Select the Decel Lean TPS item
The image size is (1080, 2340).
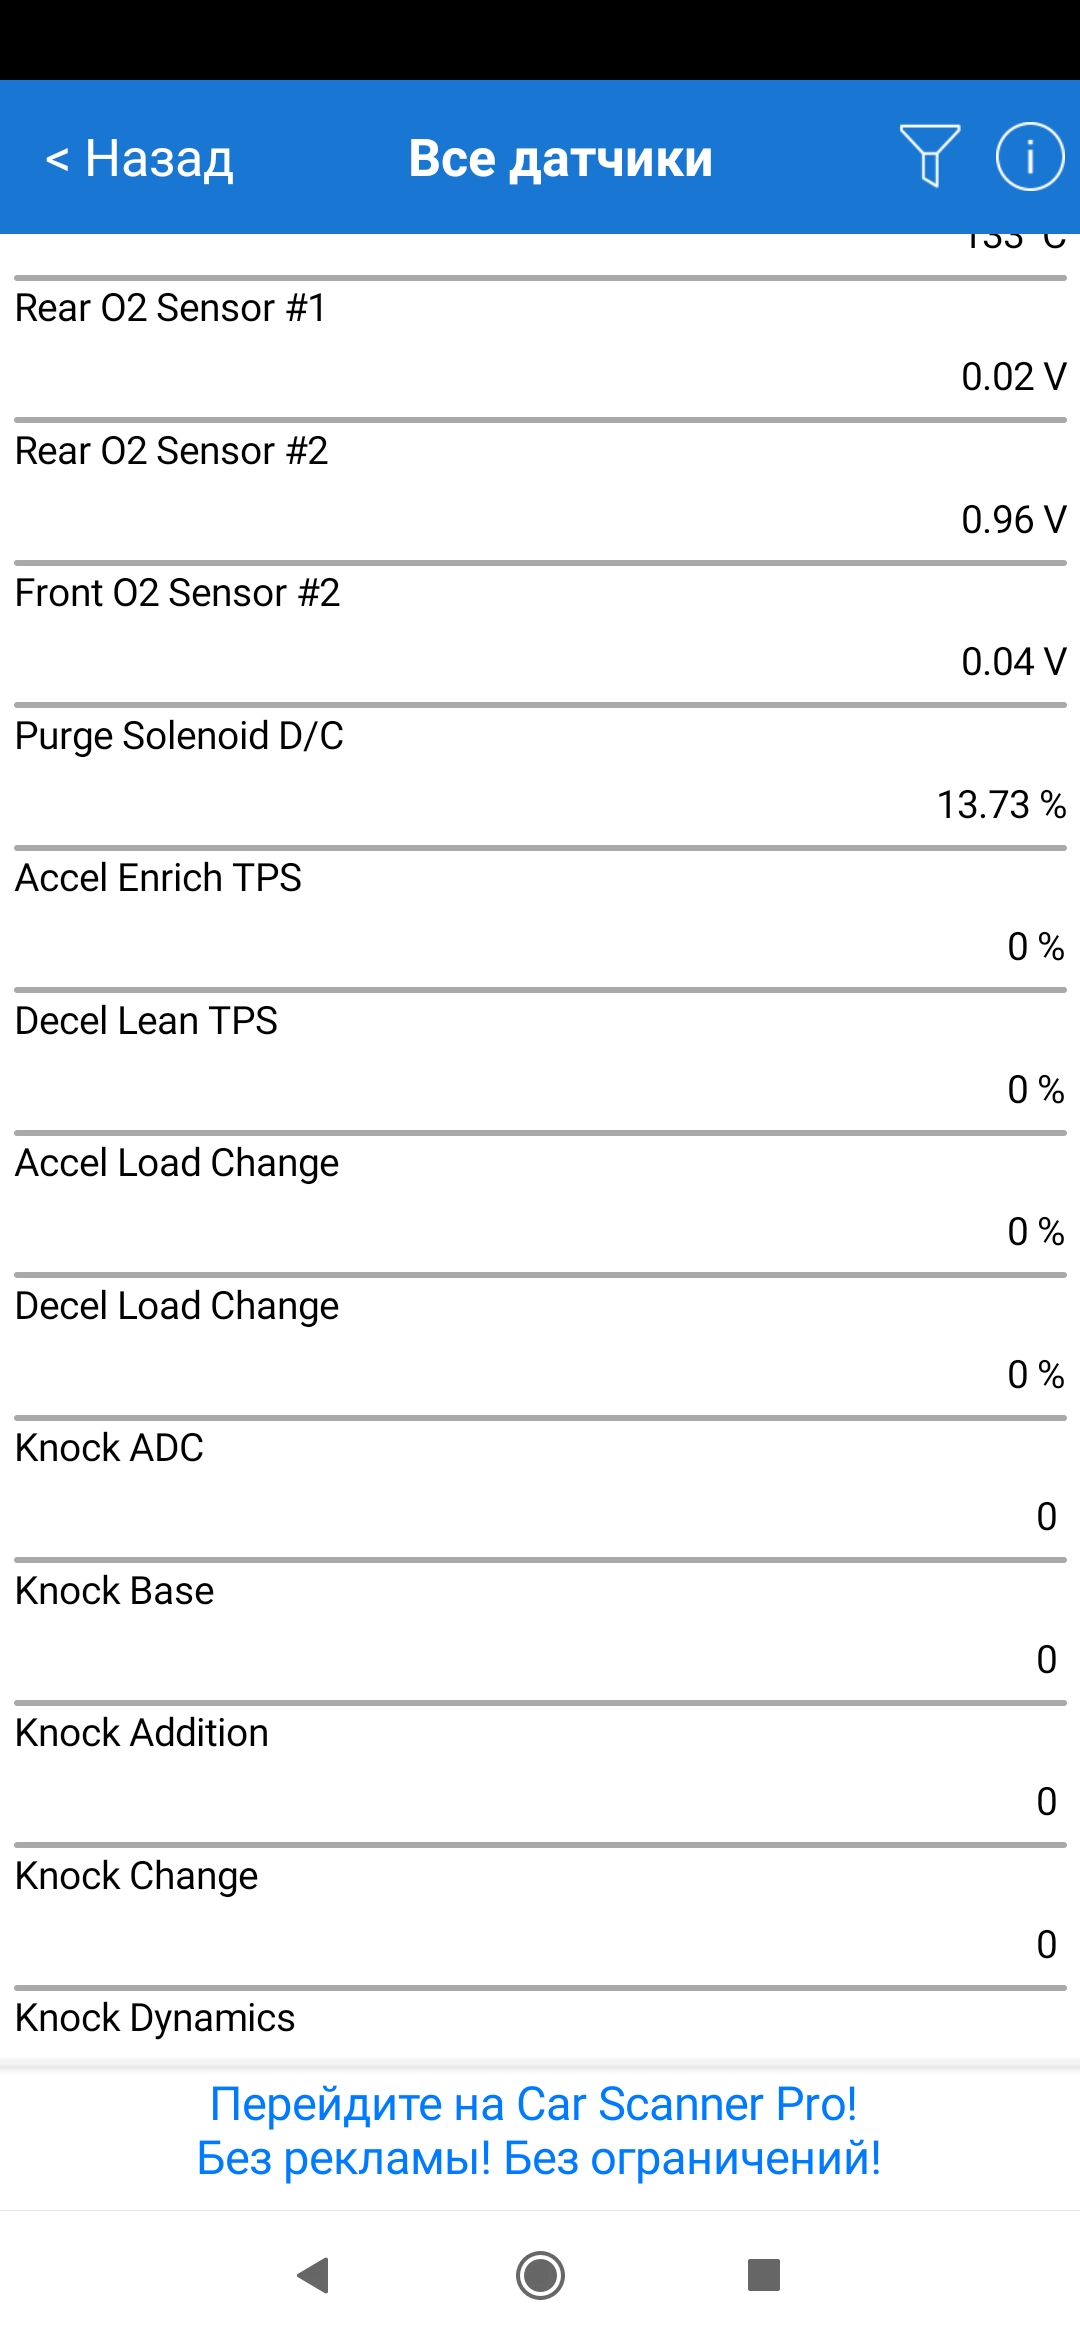pos(540,1056)
